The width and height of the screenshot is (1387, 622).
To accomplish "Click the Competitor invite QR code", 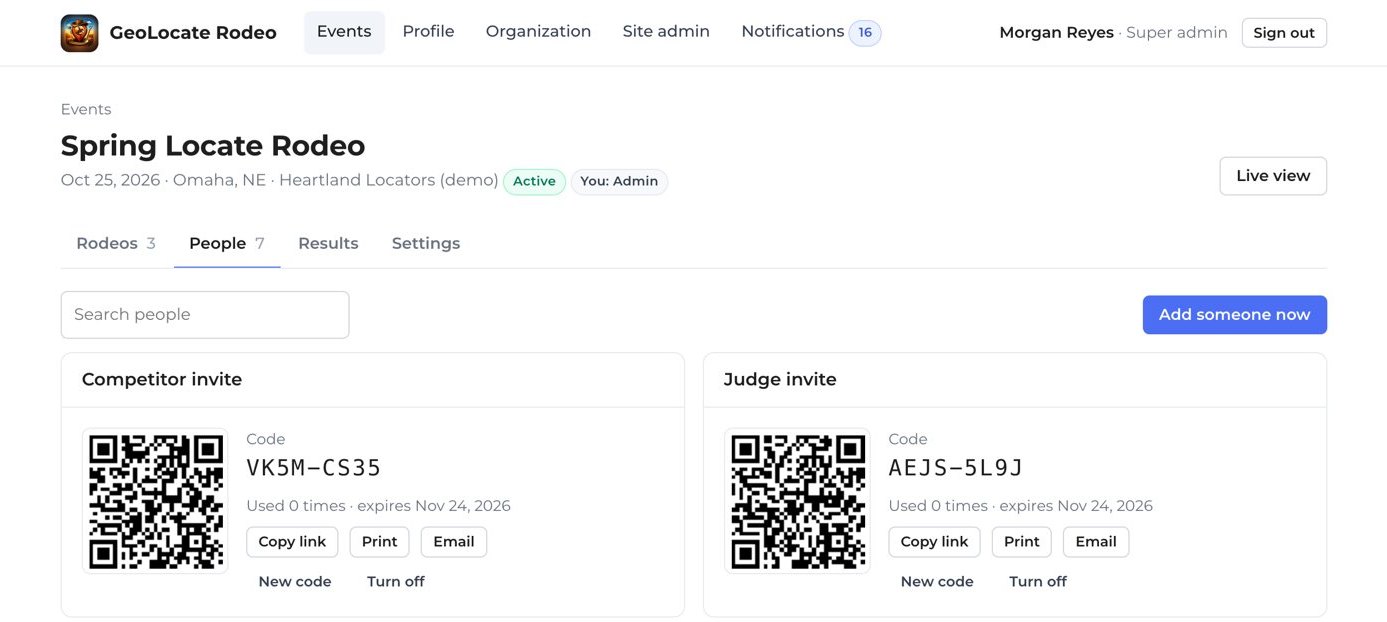I will click(x=155, y=501).
